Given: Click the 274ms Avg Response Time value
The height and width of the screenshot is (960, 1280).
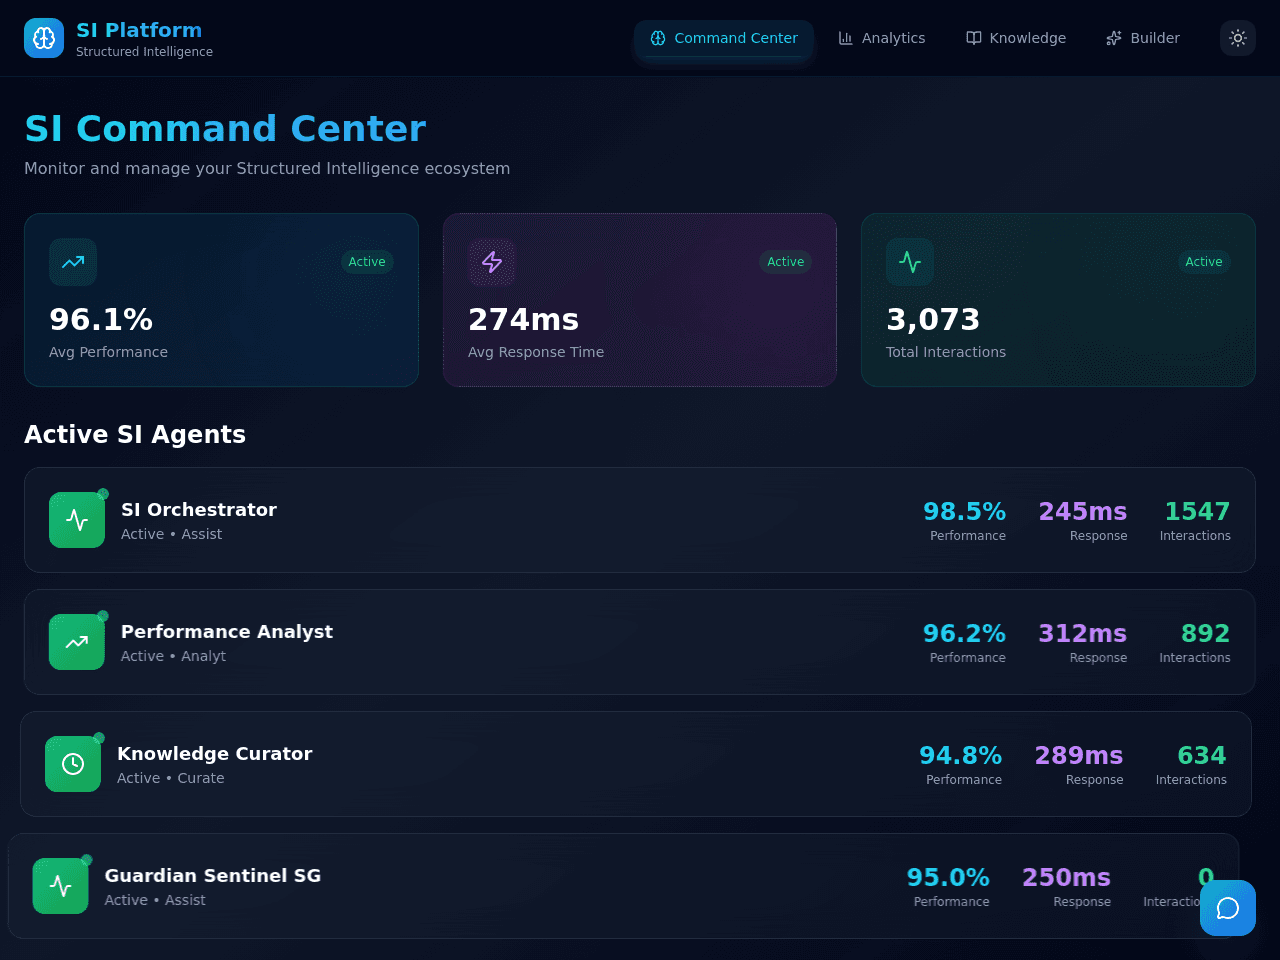Looking at the screenshot, I should (524, 320).
